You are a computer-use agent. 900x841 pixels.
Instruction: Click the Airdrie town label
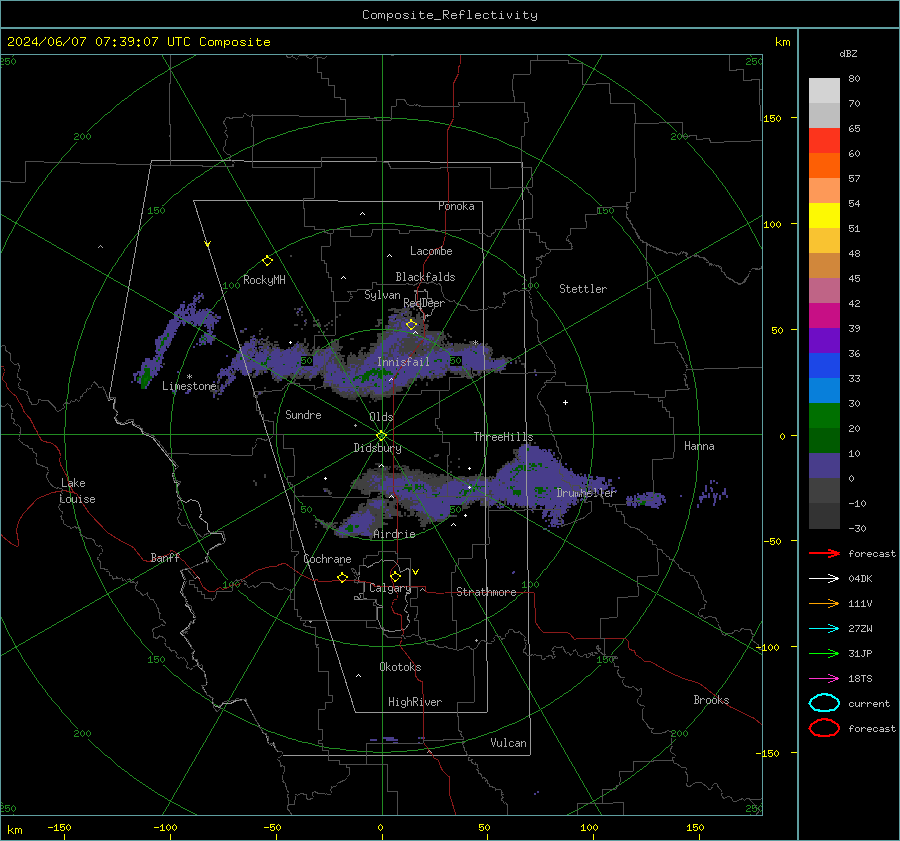394,534
